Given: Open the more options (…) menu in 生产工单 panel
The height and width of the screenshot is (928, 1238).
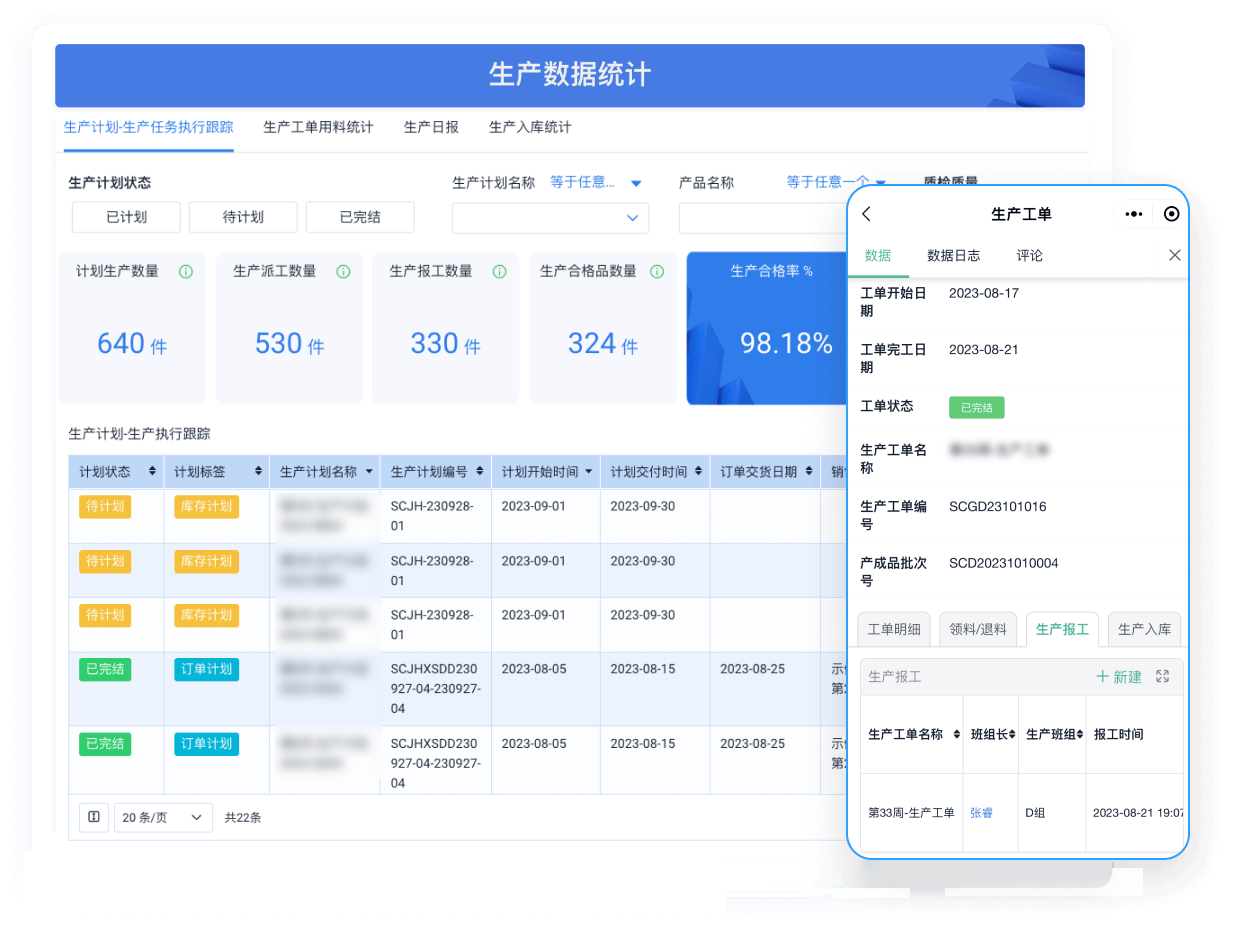Looking at the screenshot, I should 1133,213.
